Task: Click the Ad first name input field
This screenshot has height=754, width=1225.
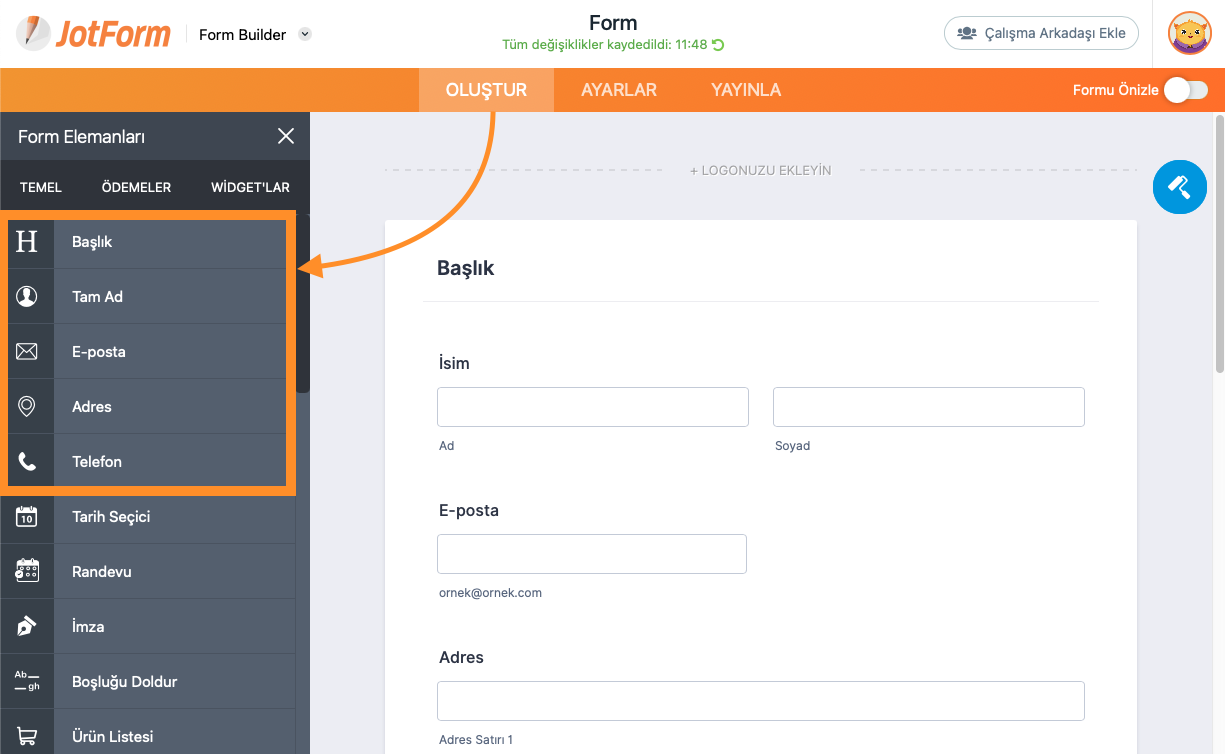Action: point(593,407)
